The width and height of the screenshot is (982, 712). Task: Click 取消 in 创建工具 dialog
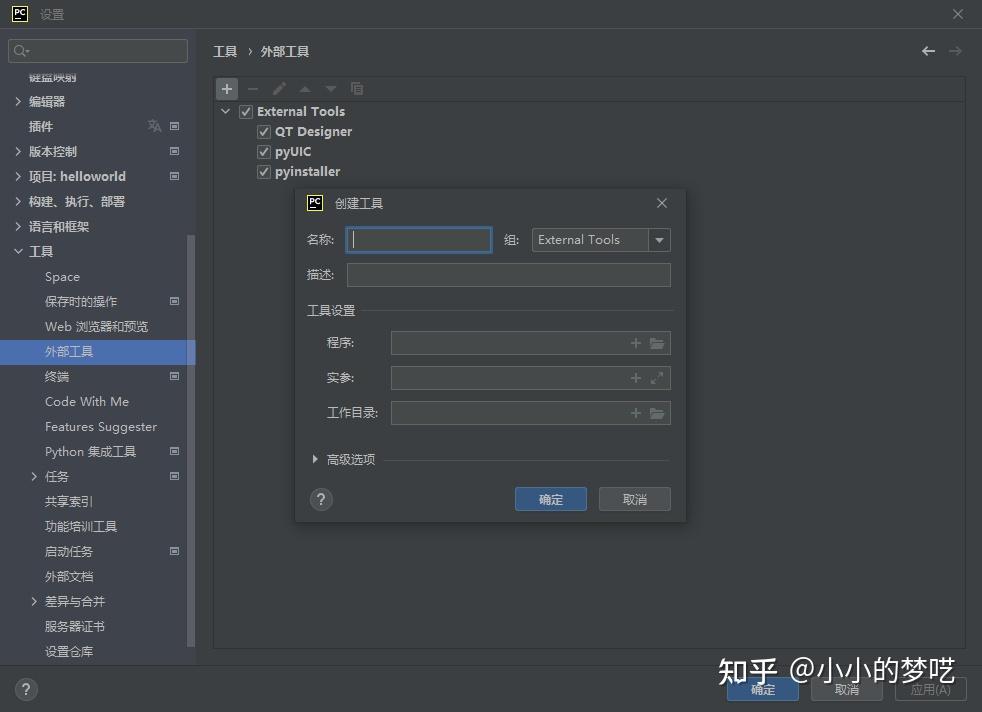click(634, 499)
